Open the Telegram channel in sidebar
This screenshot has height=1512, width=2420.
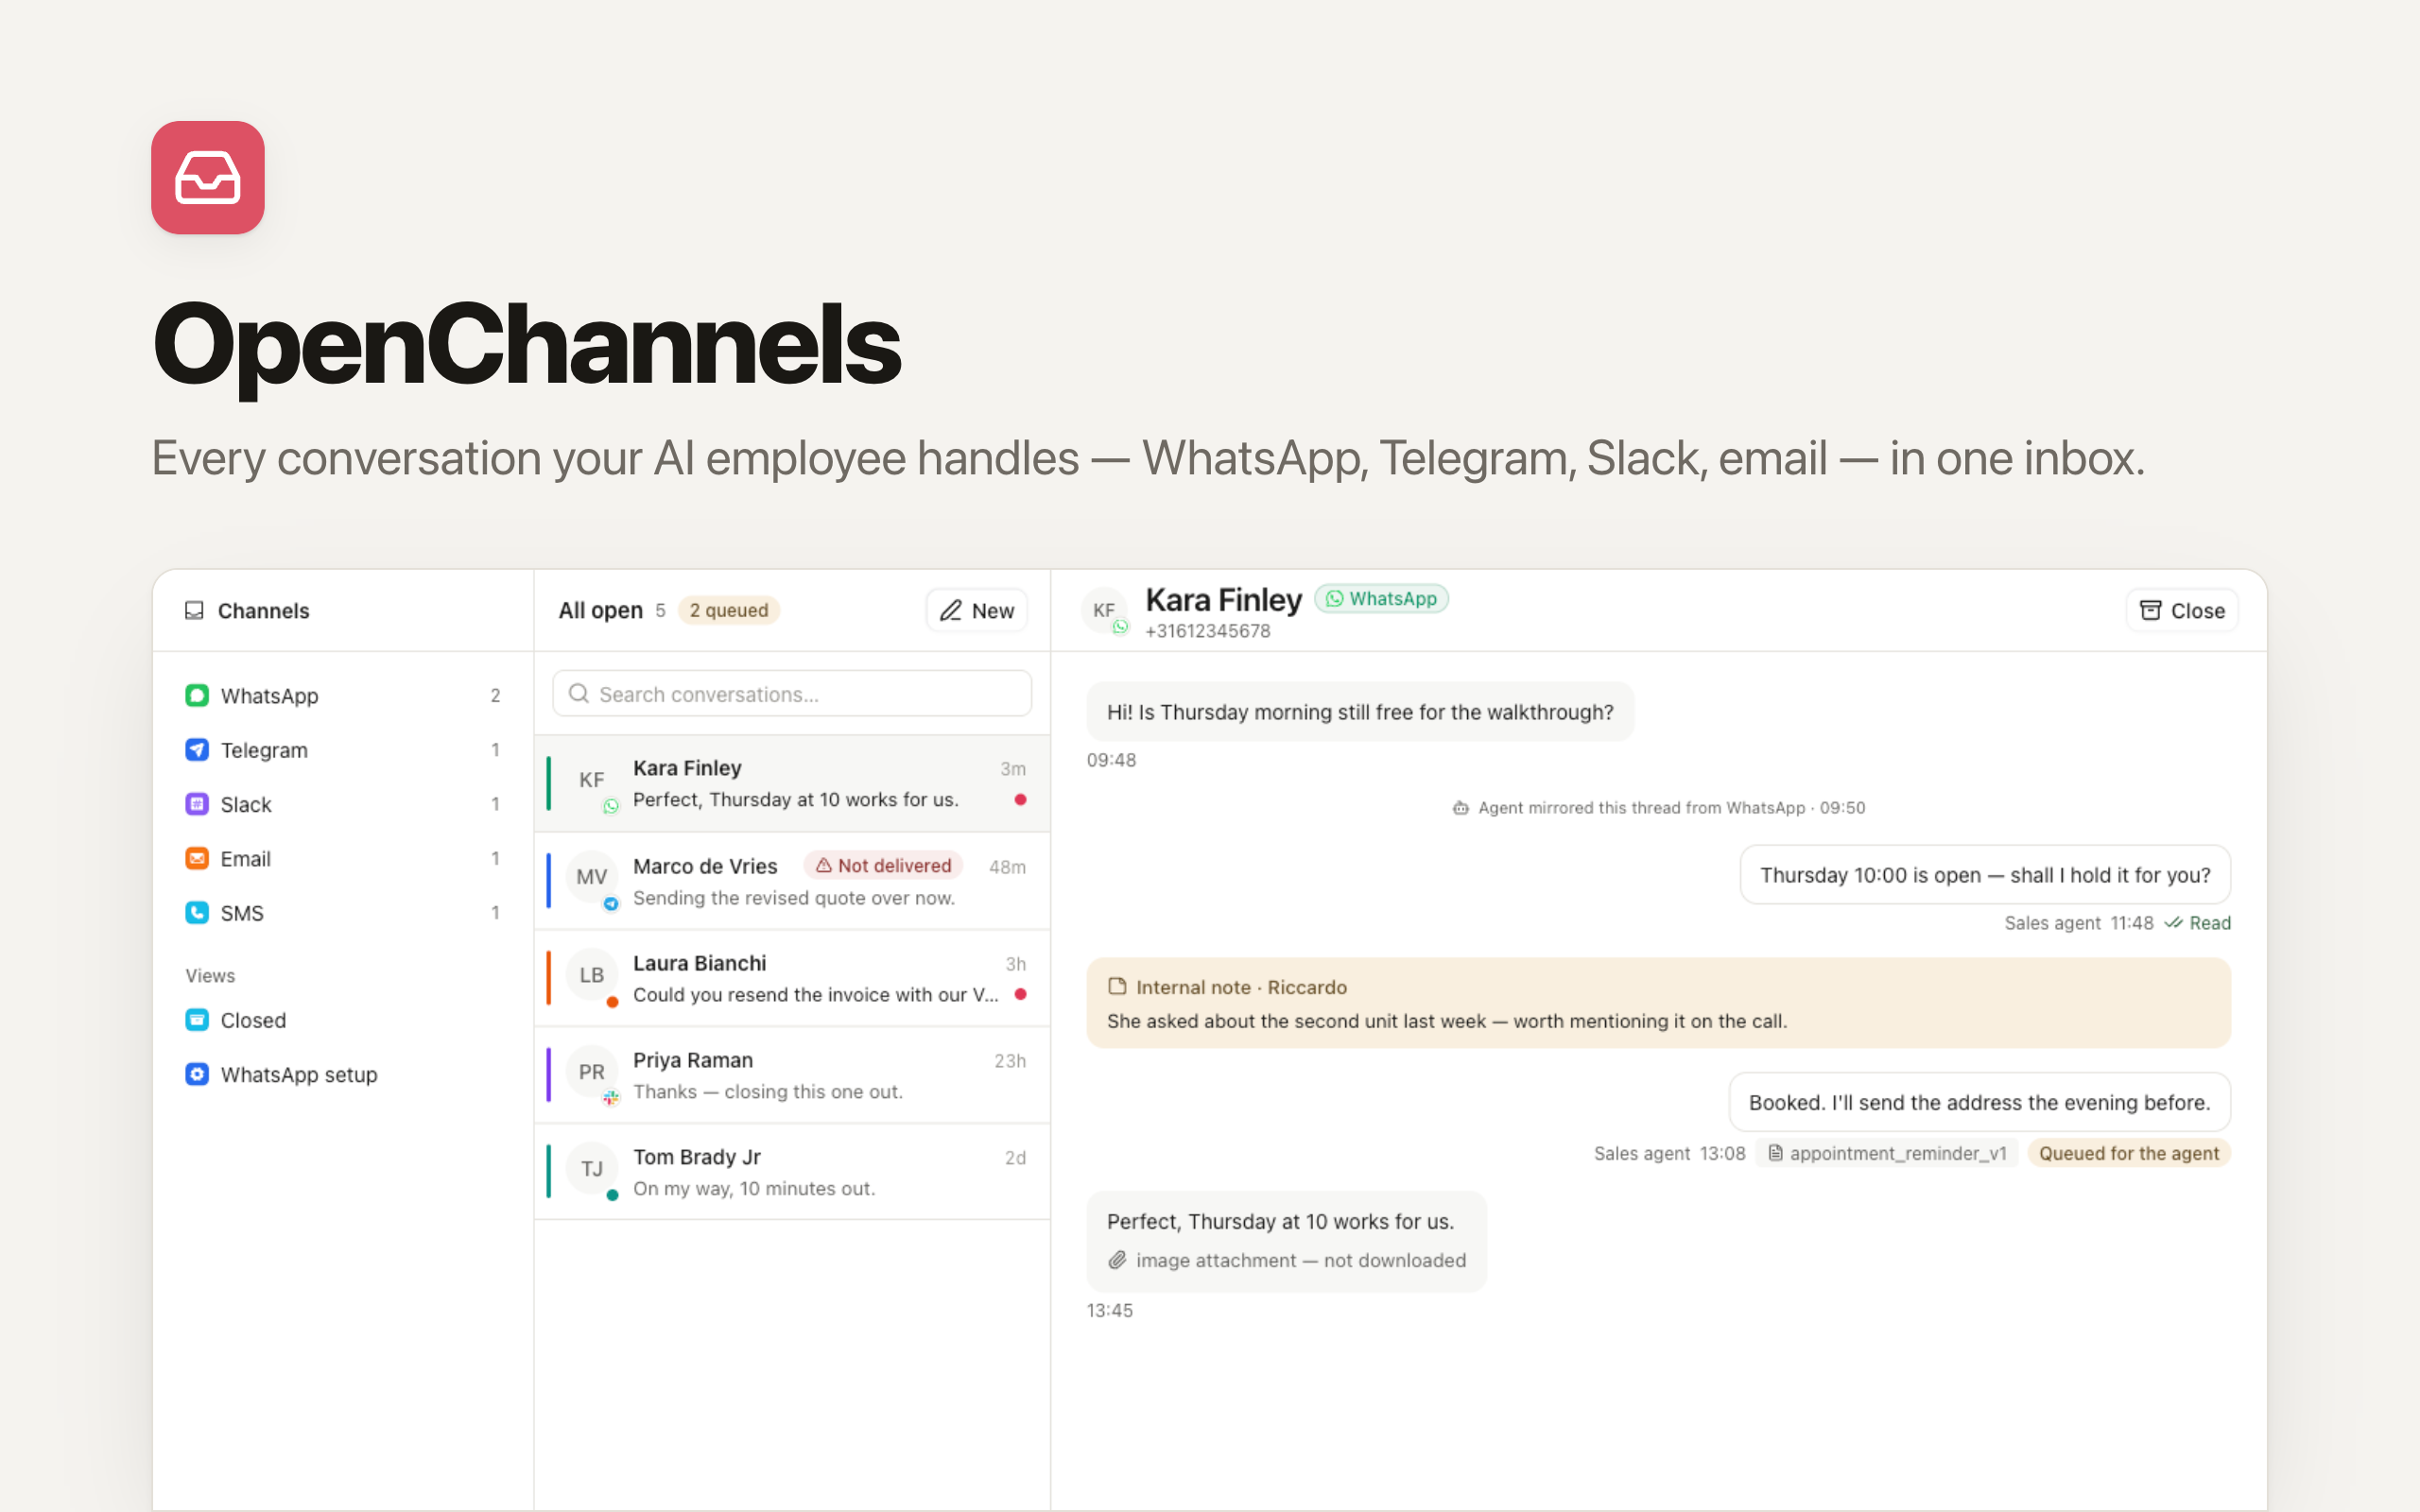[x=342, y=749]
